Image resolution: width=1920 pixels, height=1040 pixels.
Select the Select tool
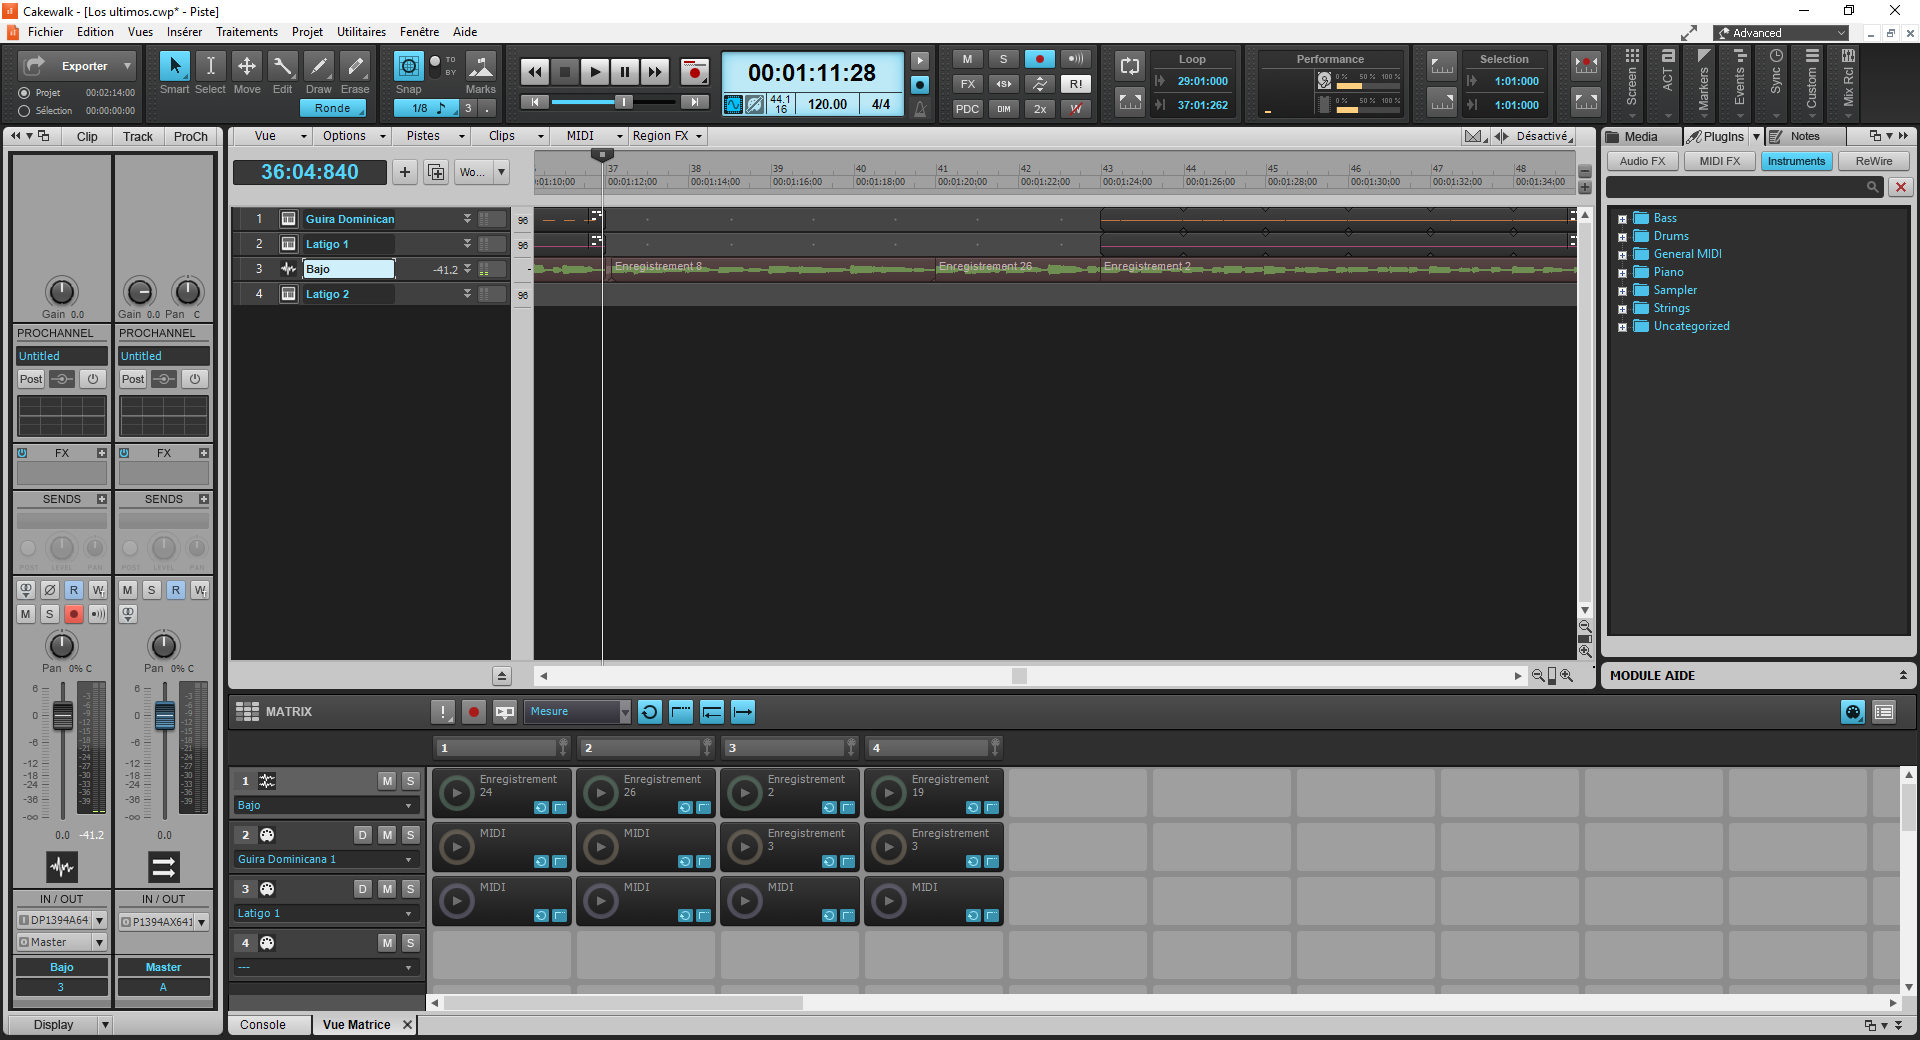[210, 67]
